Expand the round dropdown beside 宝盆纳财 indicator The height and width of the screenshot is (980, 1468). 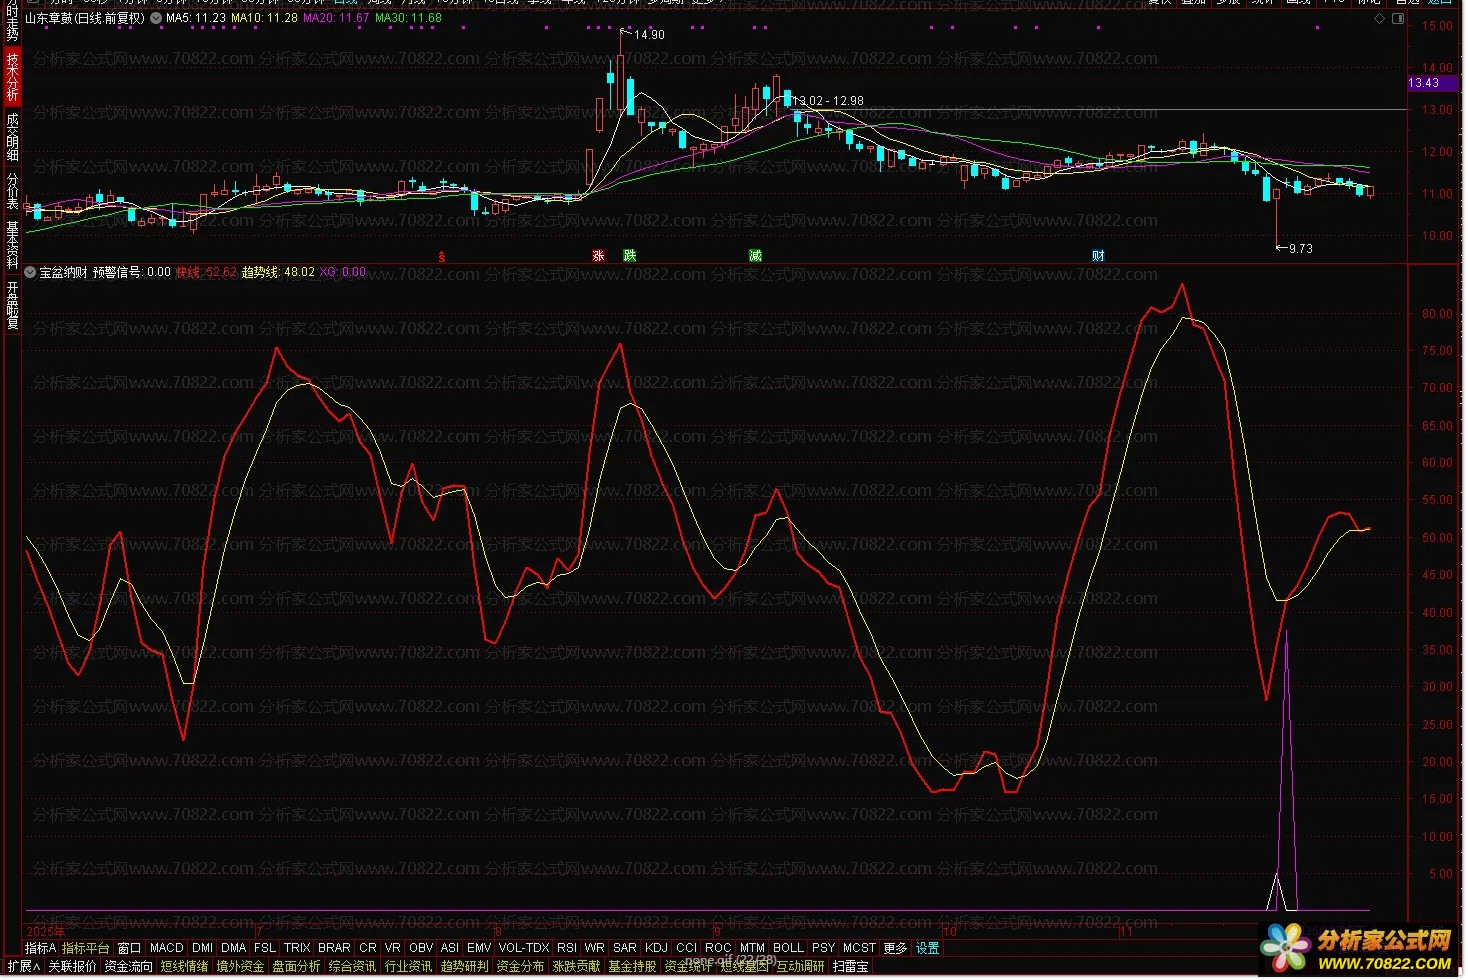[x=30, y=272]
